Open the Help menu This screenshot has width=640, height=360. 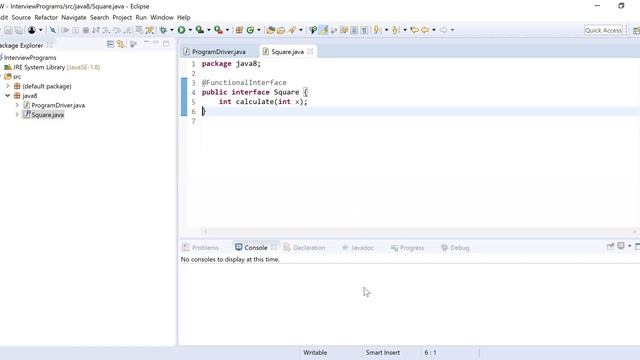tap(184, 18)
